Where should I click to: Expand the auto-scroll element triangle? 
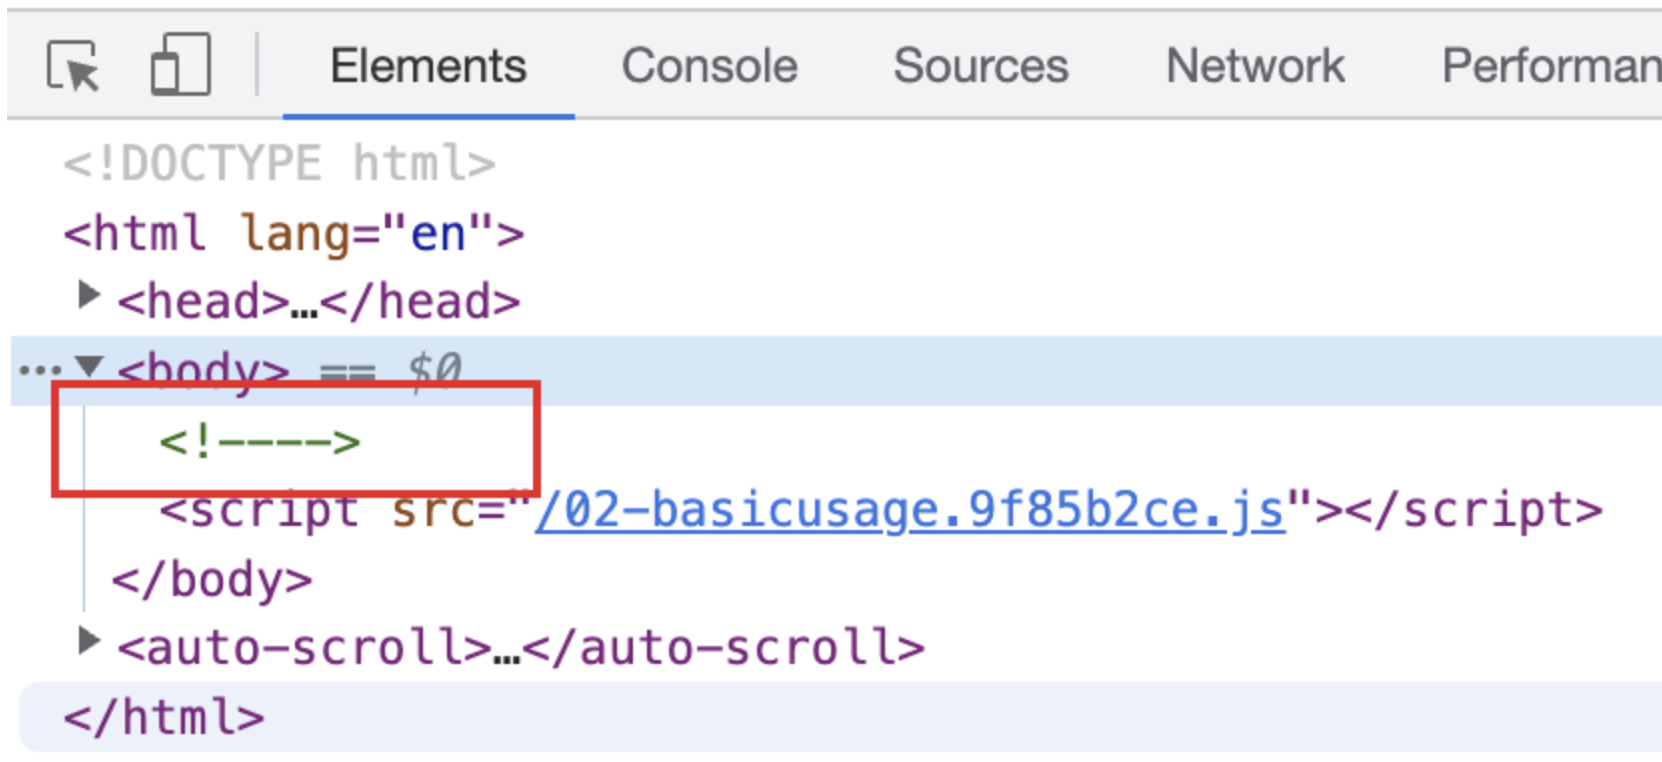(x=89, y=641)
